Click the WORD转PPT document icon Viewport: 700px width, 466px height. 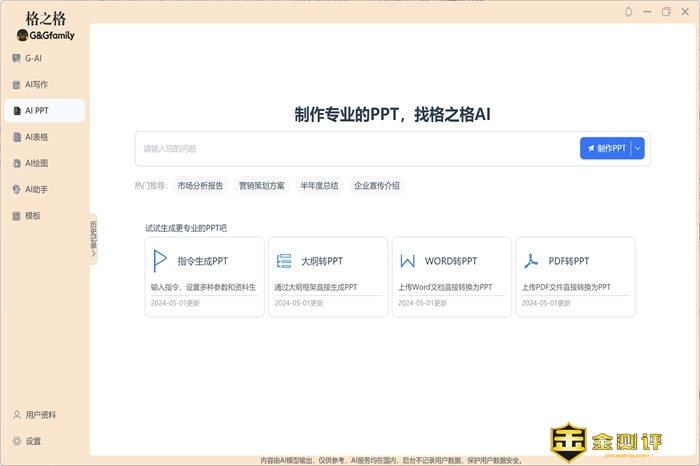click(407, 261)
